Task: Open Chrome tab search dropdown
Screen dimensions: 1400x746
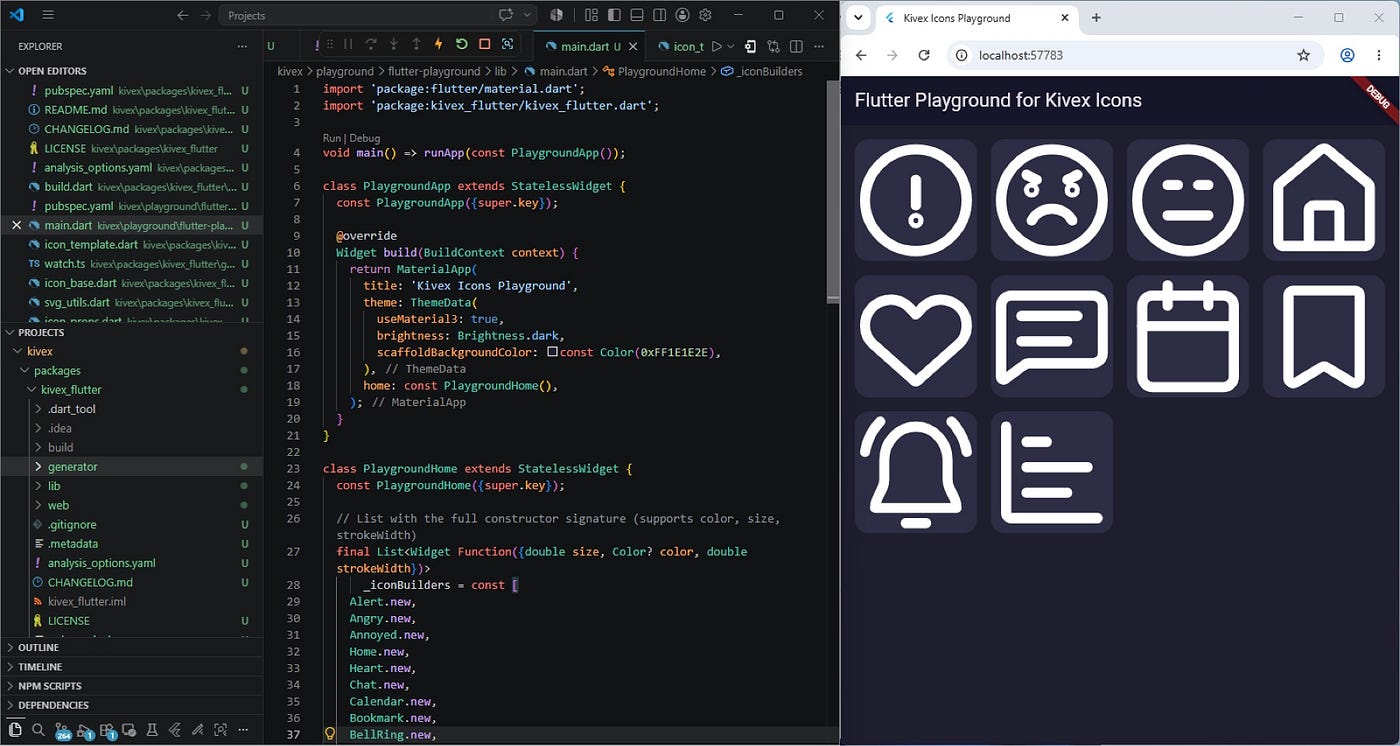Action: [x=858, y=18]
